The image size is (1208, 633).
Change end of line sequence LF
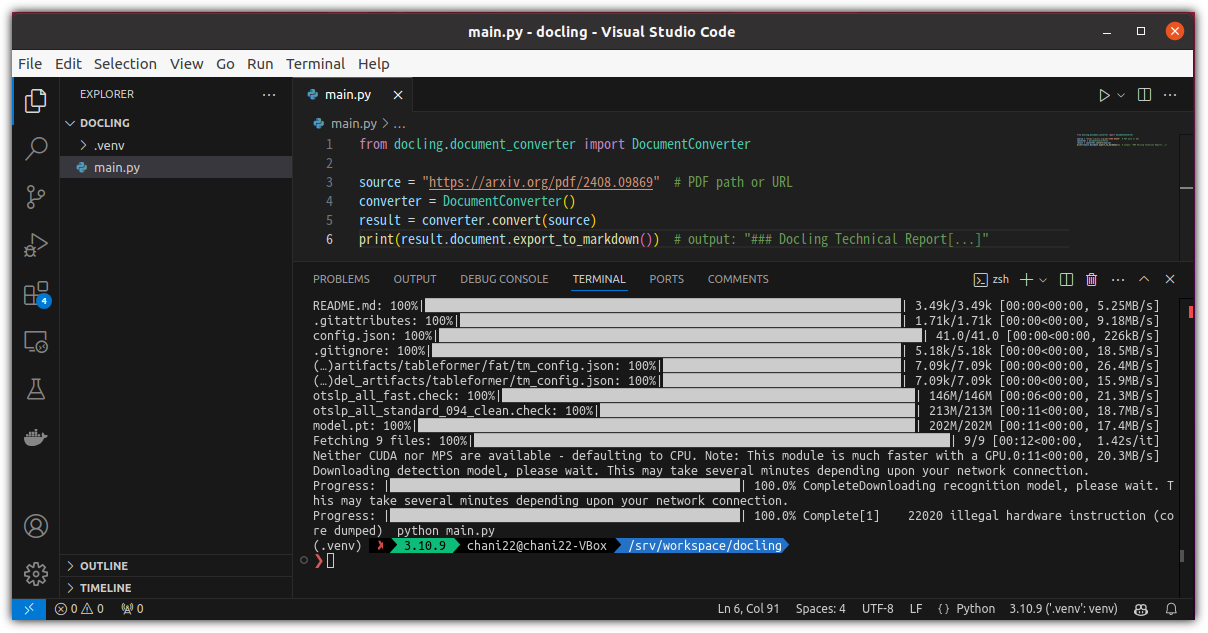point(916,608)
